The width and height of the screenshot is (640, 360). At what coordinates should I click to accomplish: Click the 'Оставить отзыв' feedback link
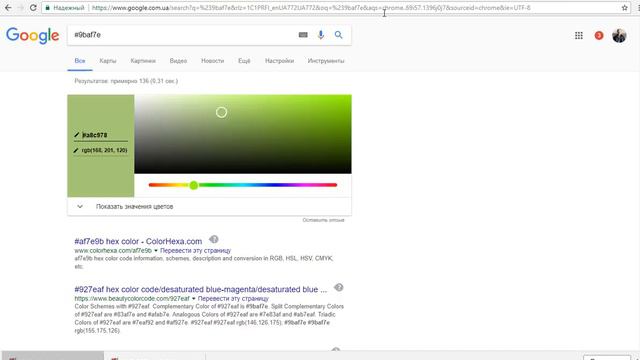pos(323,220)
